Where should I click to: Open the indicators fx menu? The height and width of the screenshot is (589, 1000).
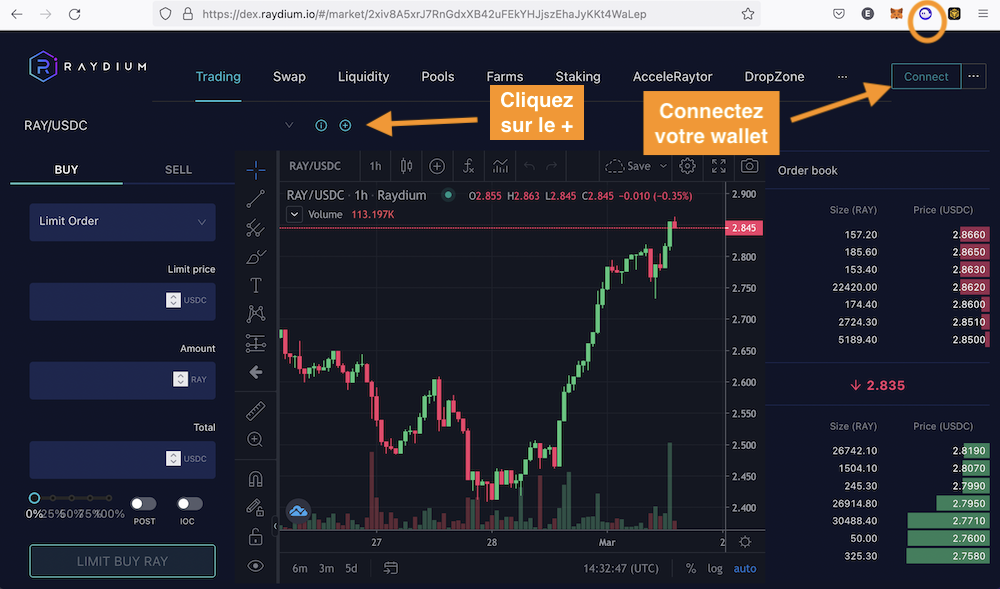click(468, 166)
